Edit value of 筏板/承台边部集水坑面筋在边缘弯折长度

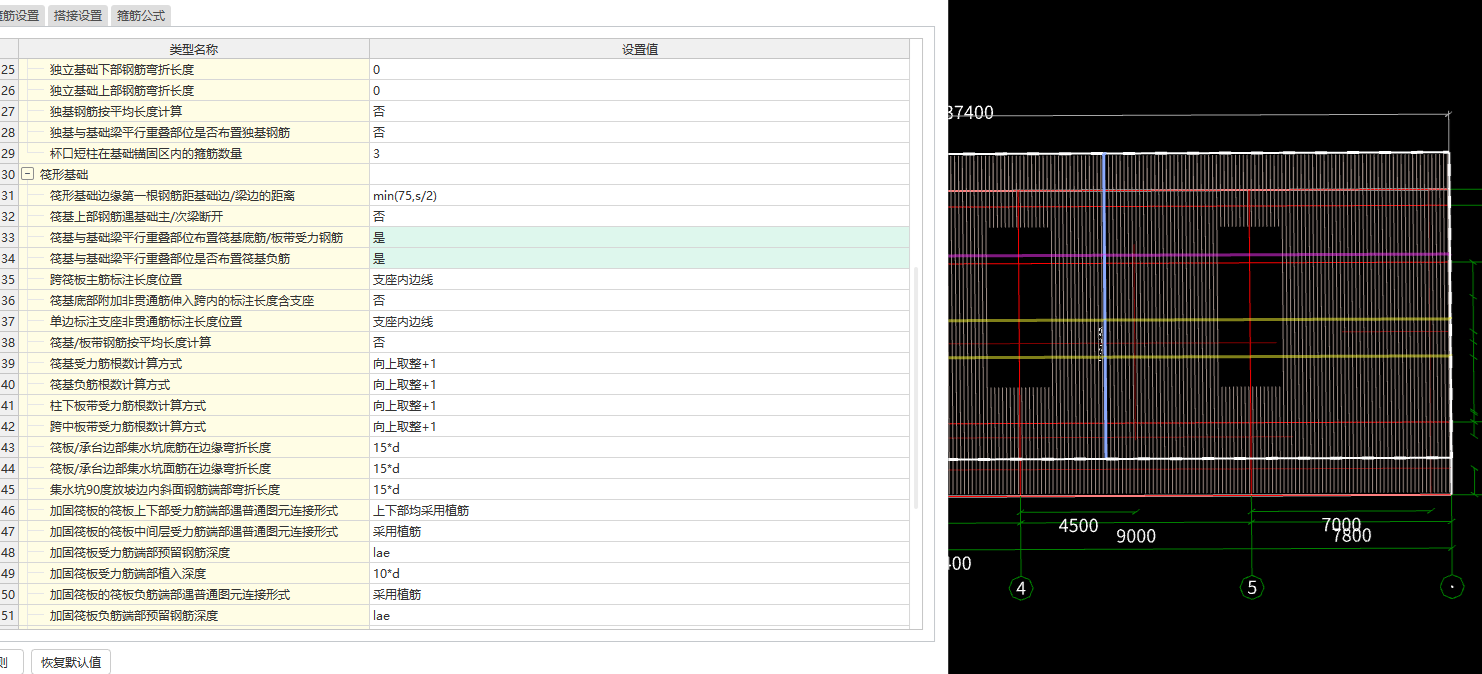pos(640,469)
